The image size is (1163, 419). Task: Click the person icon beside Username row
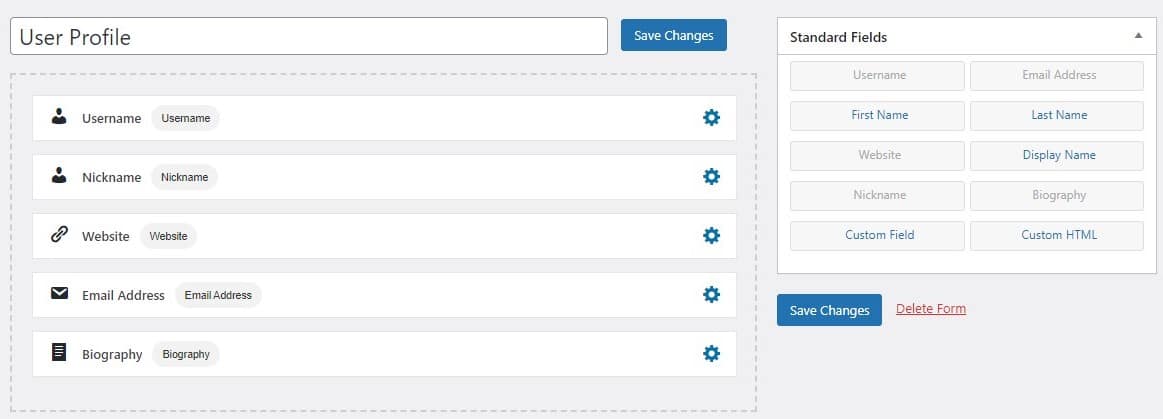59,116
